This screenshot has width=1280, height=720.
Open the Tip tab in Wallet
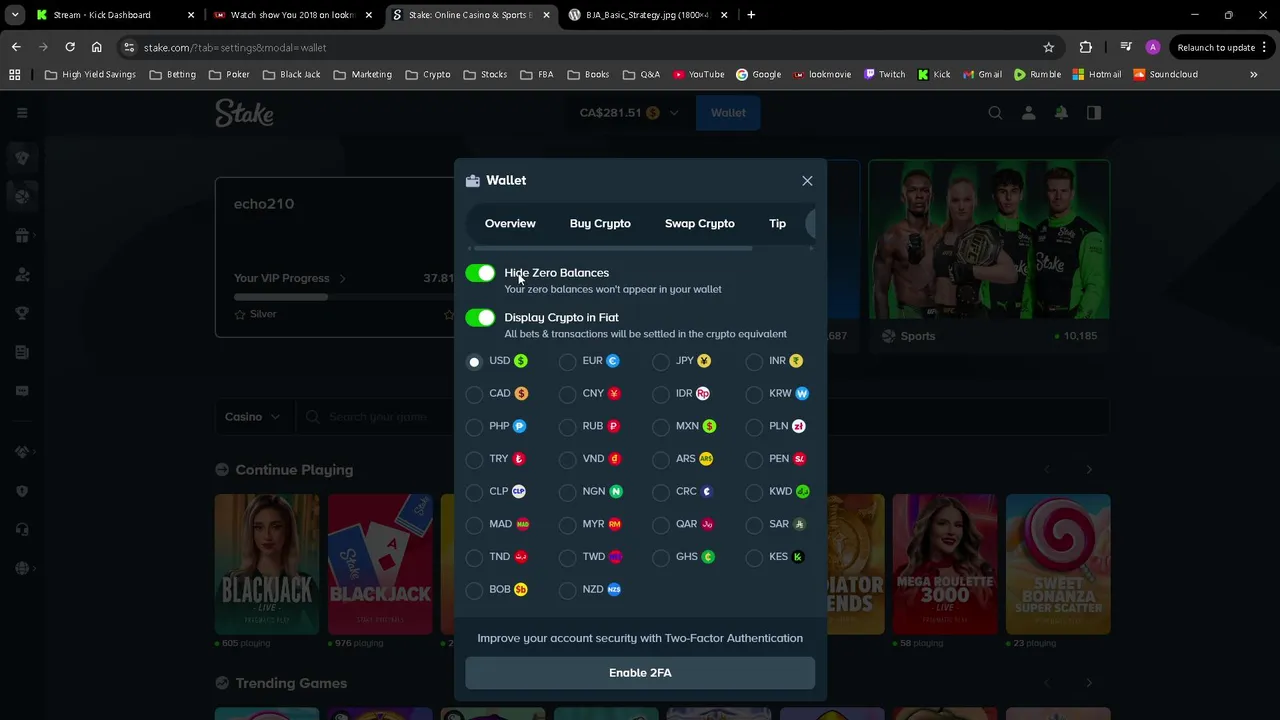[777, 223]
